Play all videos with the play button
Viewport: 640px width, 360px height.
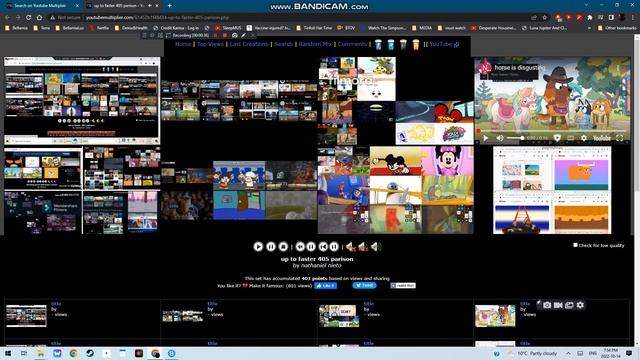[x=258, y=247]
